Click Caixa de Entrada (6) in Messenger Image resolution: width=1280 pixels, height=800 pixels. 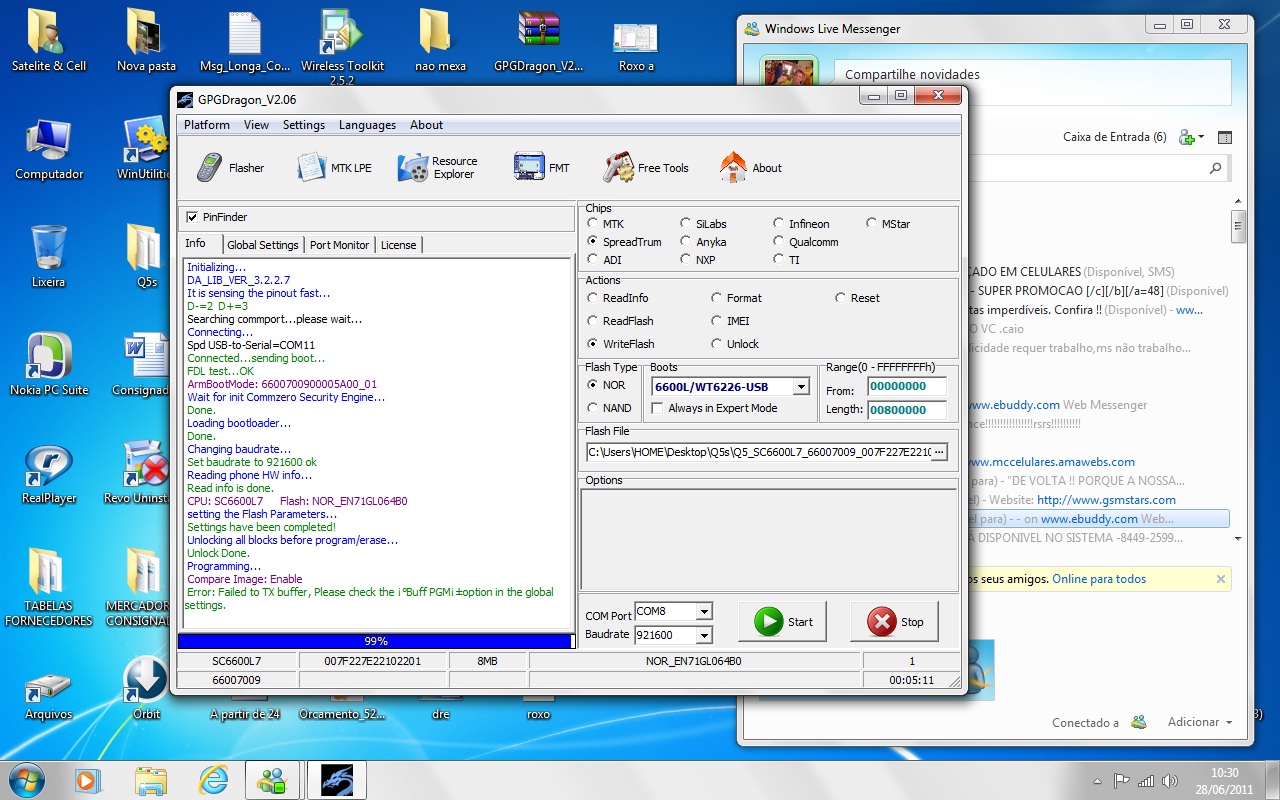coord(1114,137)
